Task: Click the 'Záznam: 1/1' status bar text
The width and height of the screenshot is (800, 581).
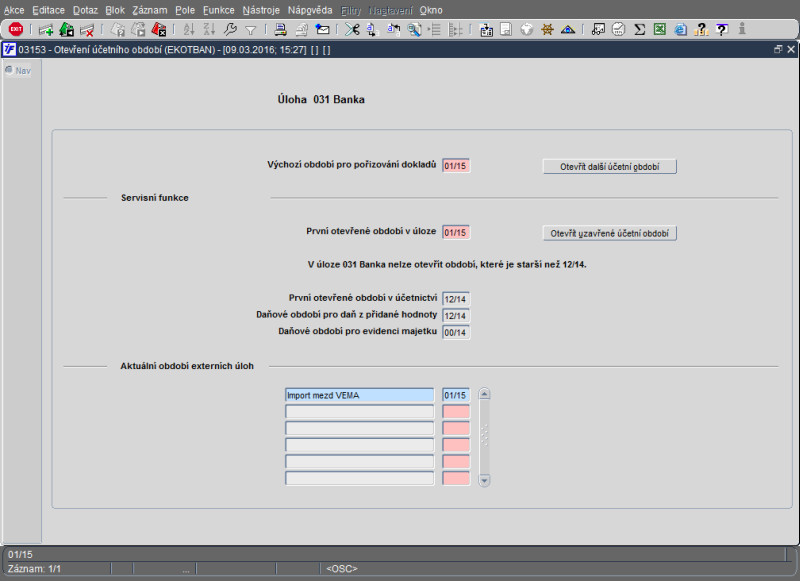Action: [x=35, y=568]
